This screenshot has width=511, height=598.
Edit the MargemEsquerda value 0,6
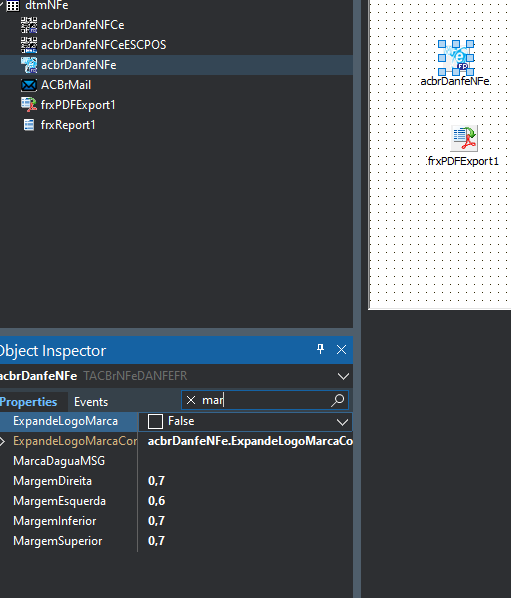(x=156, y=501)
